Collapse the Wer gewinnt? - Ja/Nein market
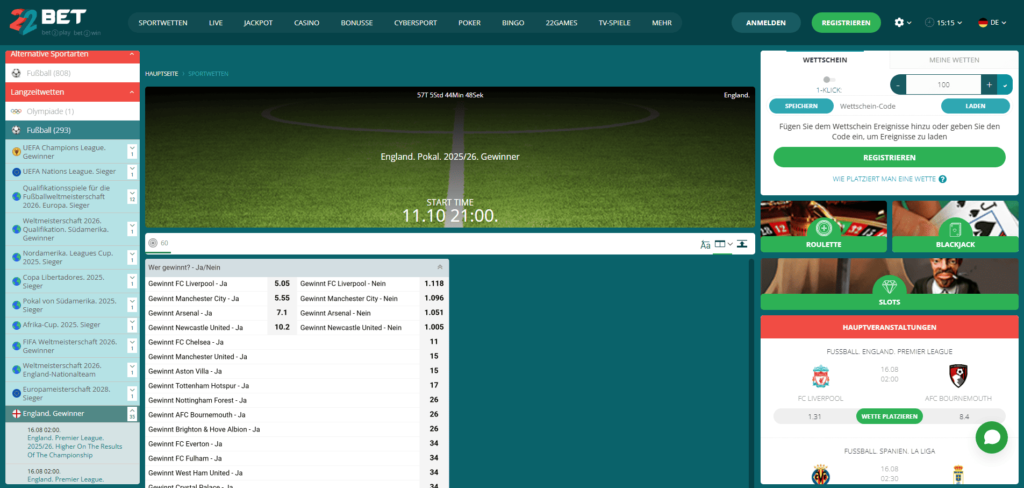 pyautogui.click(x=440, y=267)
